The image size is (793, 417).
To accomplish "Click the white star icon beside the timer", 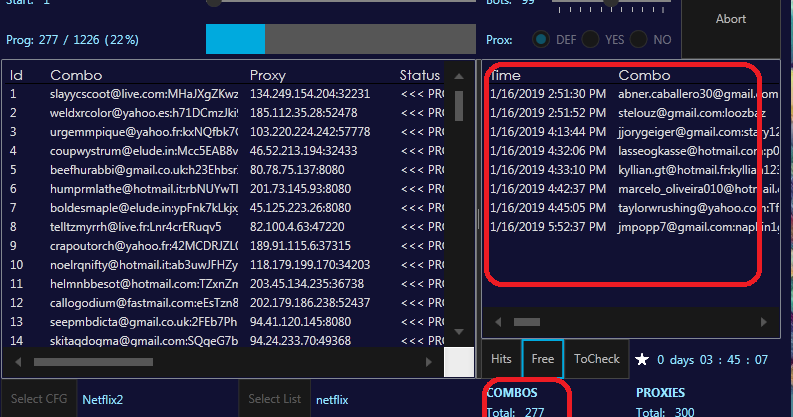I will pyautogui.click(x=642, y=359).
